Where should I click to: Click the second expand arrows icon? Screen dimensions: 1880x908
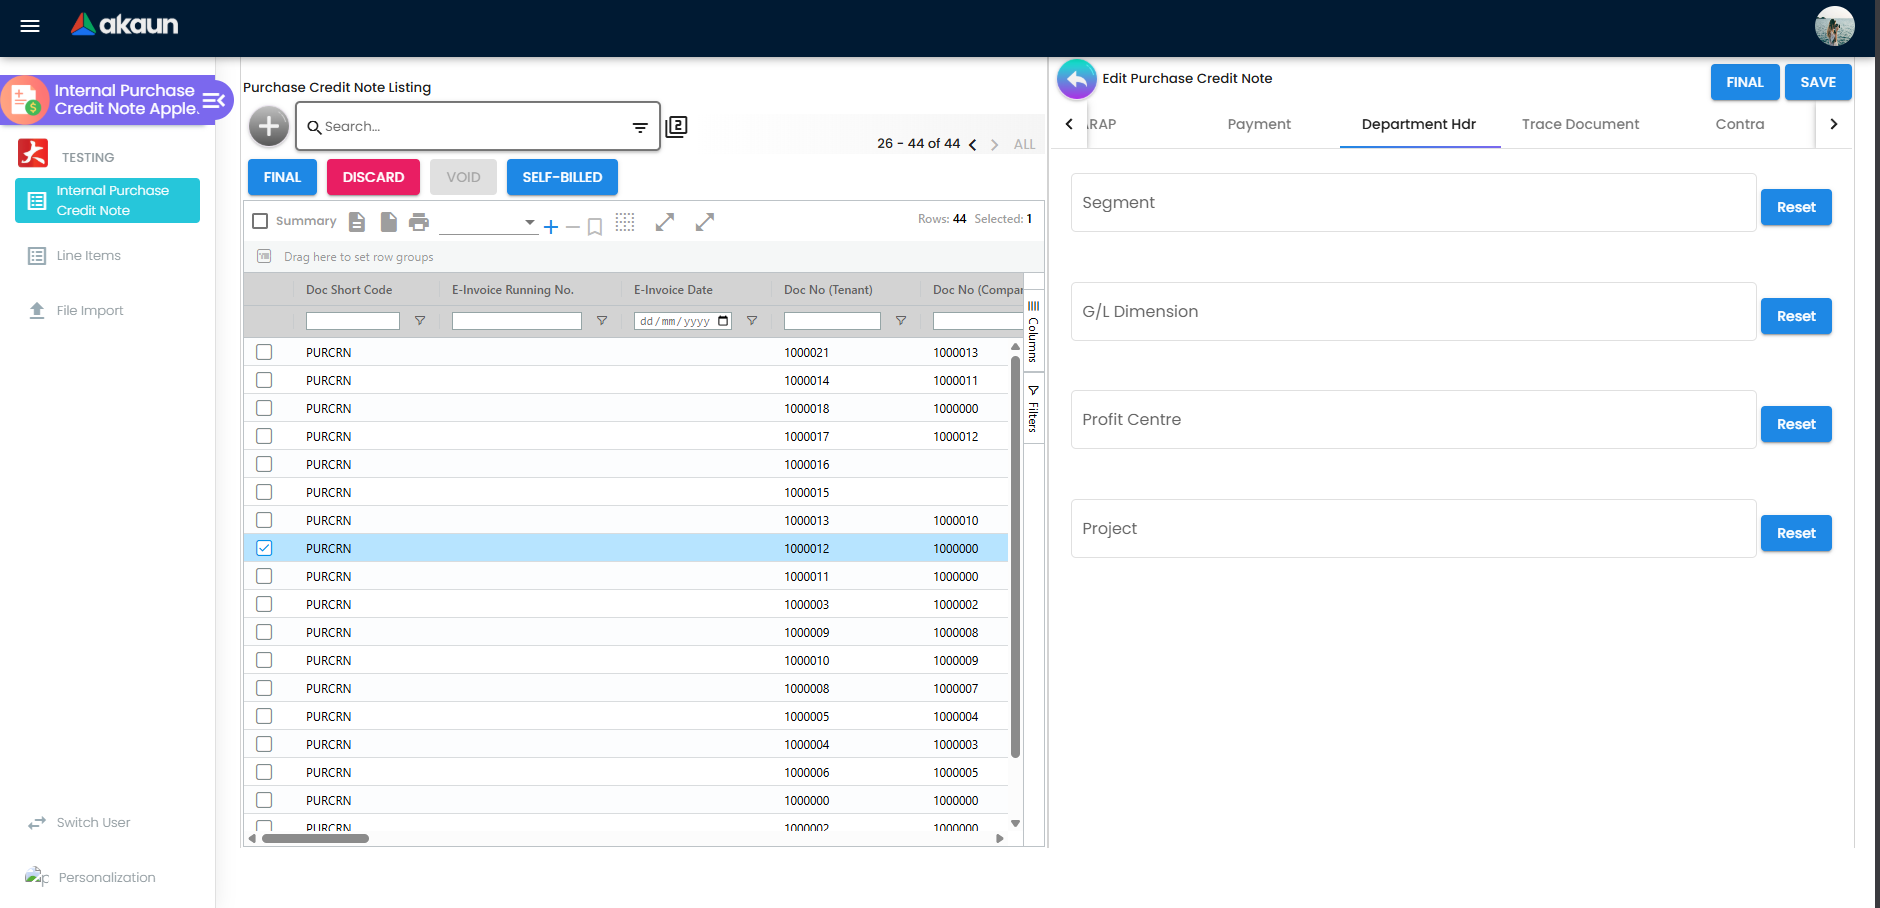click(x=705, y=222)
